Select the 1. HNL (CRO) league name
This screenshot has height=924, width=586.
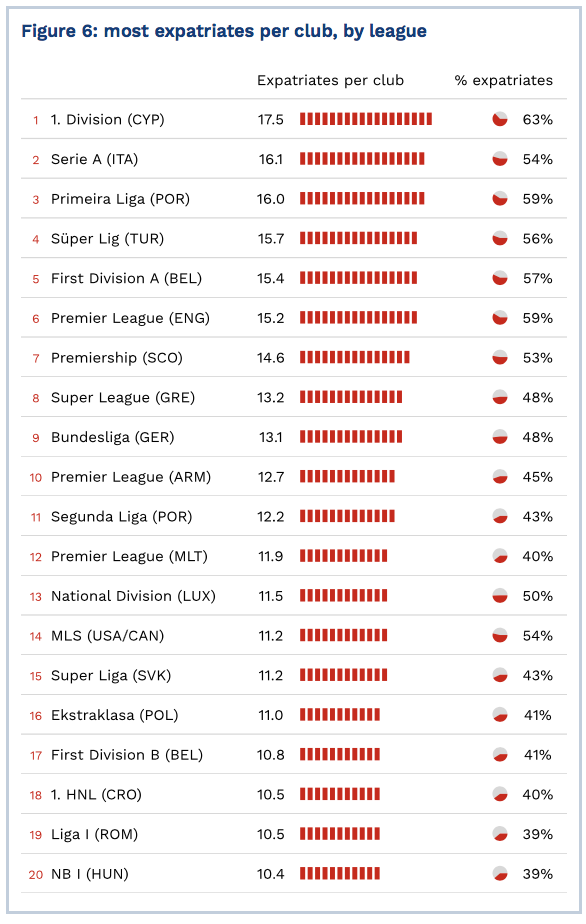tap(96, 794)
